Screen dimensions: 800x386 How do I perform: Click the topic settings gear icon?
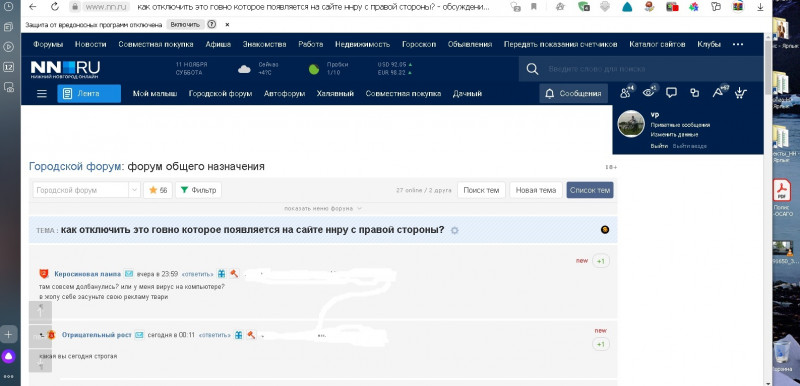(455, 230)
